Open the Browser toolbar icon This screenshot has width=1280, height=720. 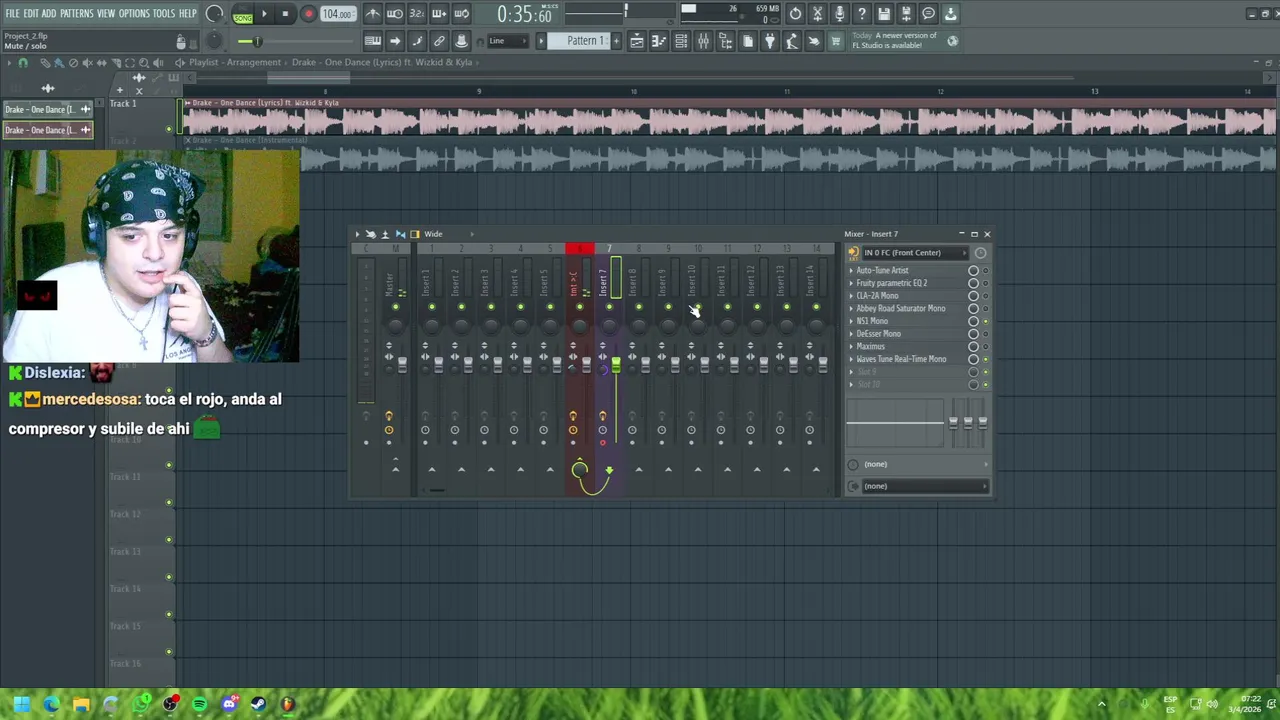(725, 41)
